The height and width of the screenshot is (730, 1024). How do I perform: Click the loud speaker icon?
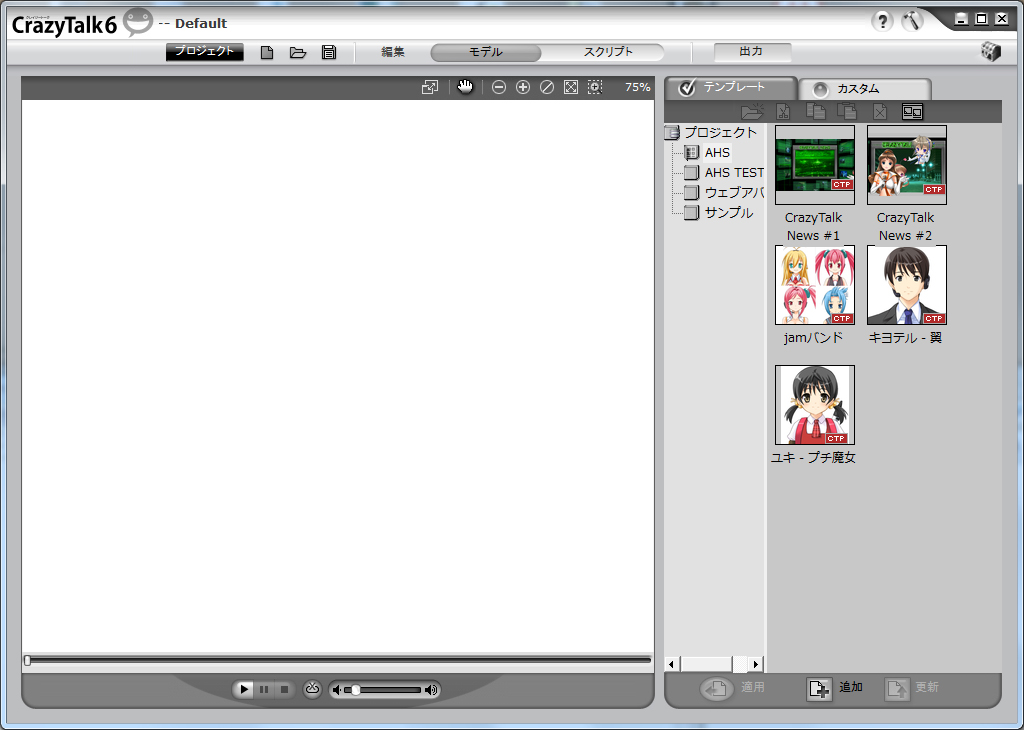tap(431, 690)
